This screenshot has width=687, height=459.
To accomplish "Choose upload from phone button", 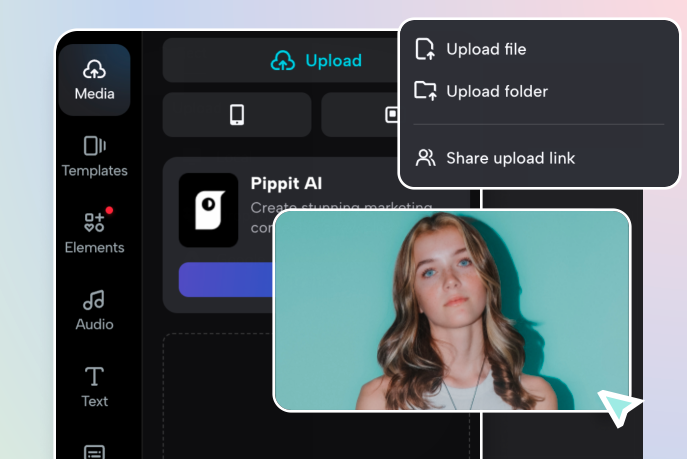I will point(237,115).
